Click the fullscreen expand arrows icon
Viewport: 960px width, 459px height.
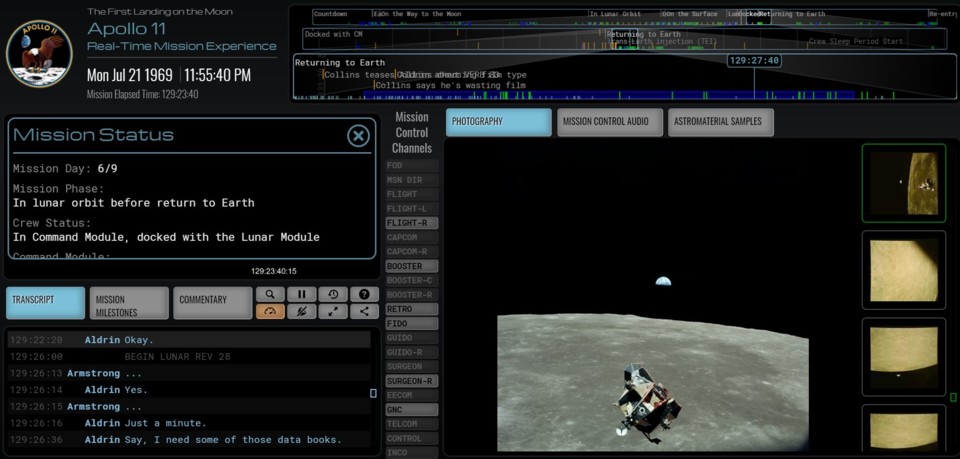point(332,312)
